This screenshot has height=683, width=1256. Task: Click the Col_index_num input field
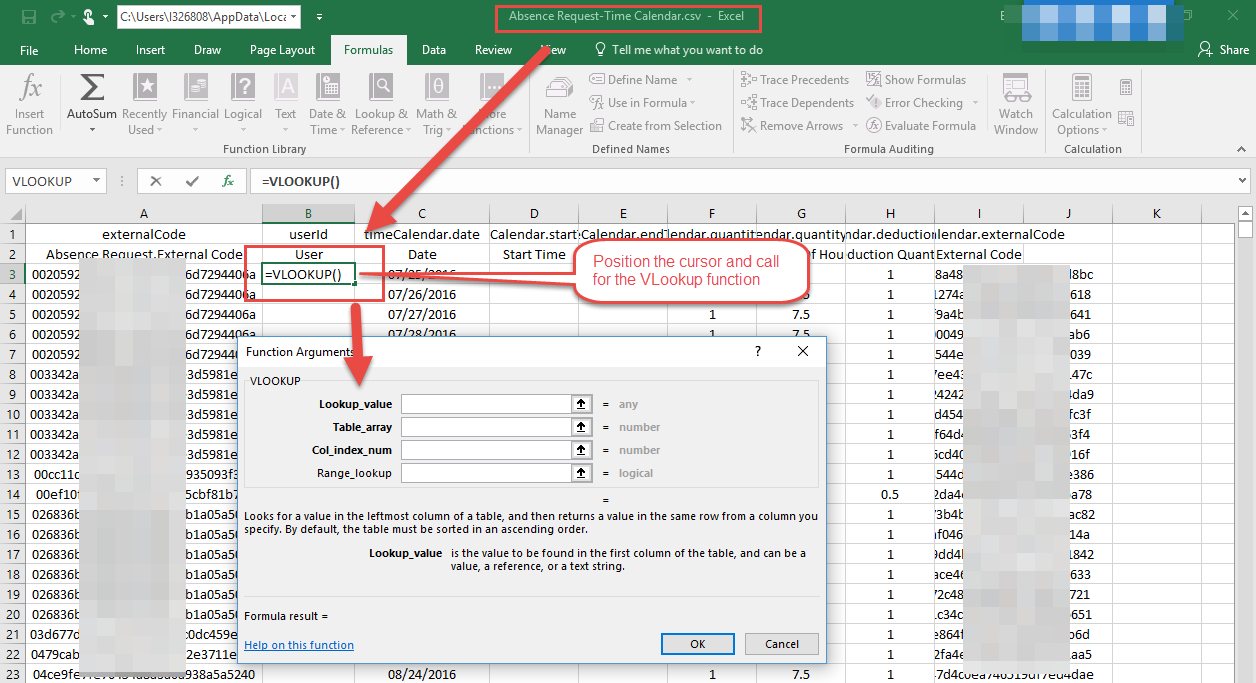coord(485,450)
